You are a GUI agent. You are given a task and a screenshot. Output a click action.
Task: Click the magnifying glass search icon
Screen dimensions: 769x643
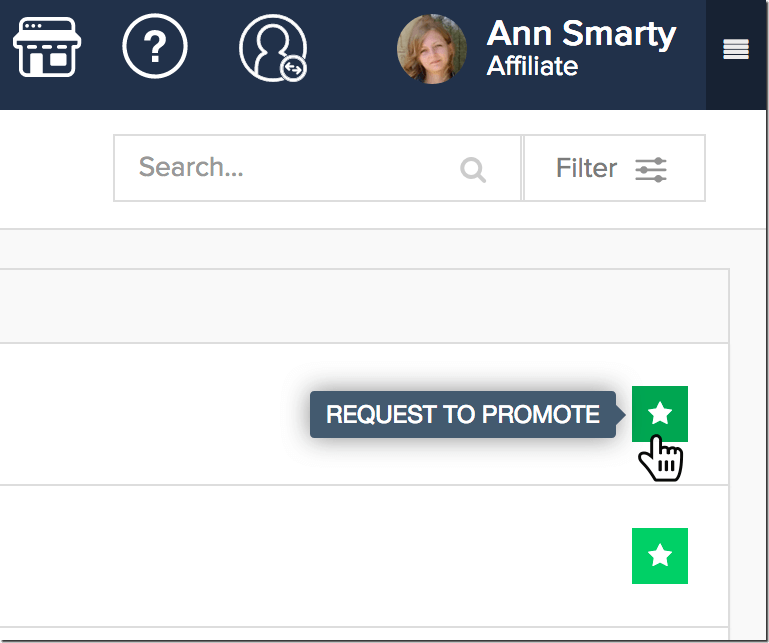(473, 170)
